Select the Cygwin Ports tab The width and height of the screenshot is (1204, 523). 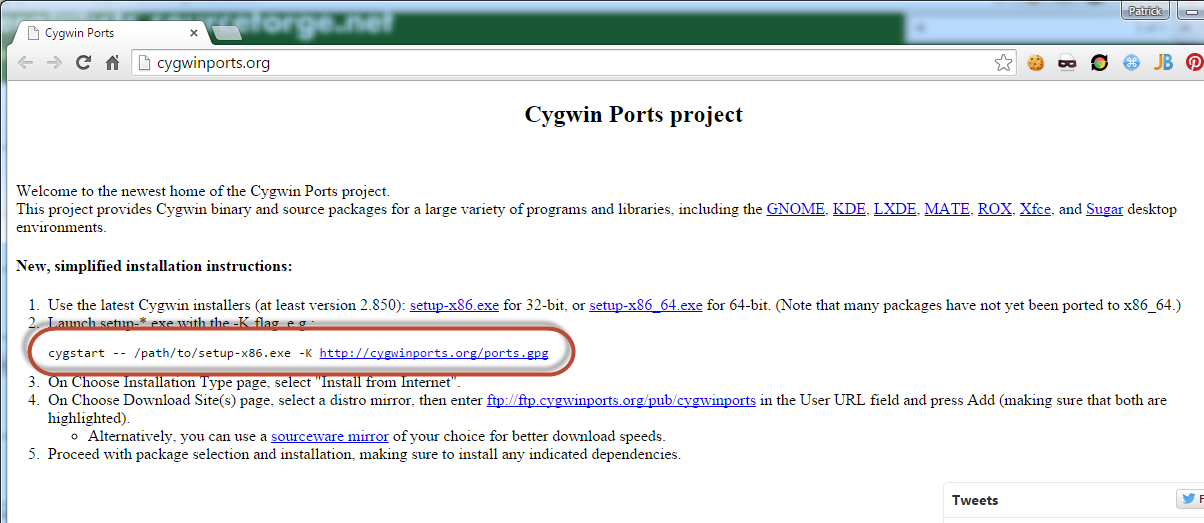tap(110, 33)
